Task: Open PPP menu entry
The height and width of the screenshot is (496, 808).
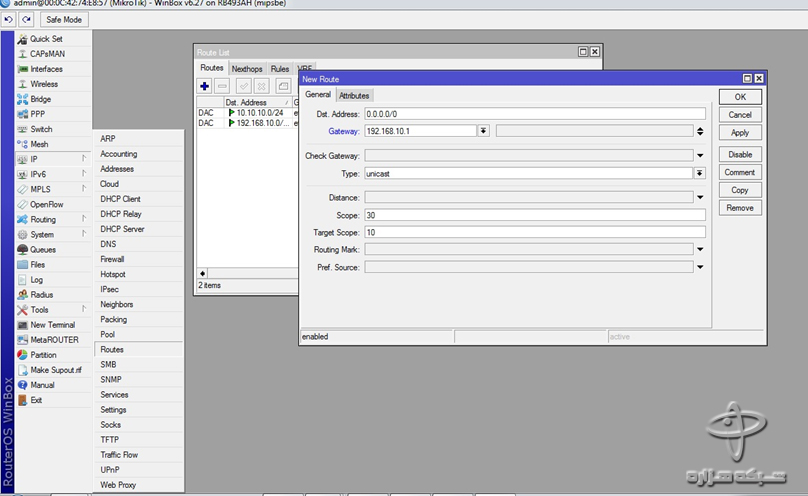Action: pos(54,114)
